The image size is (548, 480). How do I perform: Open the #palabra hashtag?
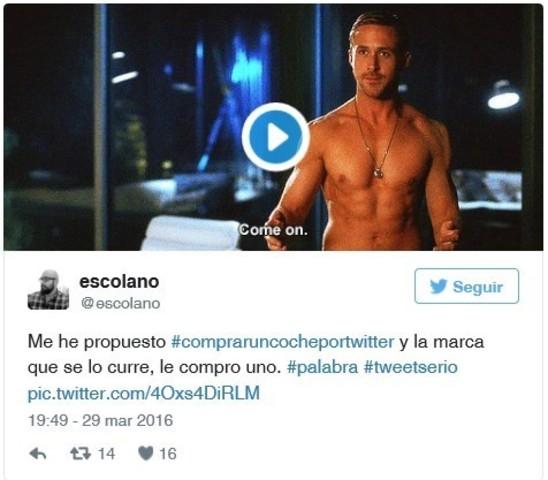pyautogui.click(x=322, y=367)
